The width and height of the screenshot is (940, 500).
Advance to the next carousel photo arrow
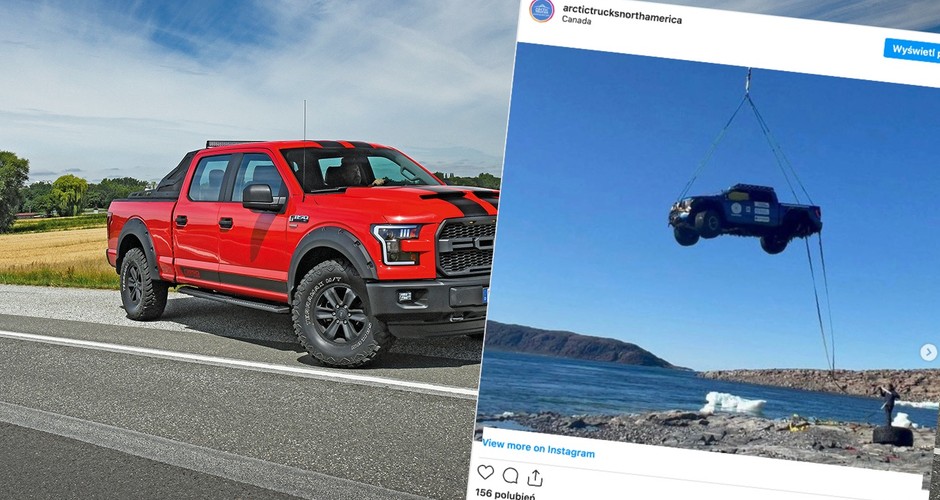point(928,352)
